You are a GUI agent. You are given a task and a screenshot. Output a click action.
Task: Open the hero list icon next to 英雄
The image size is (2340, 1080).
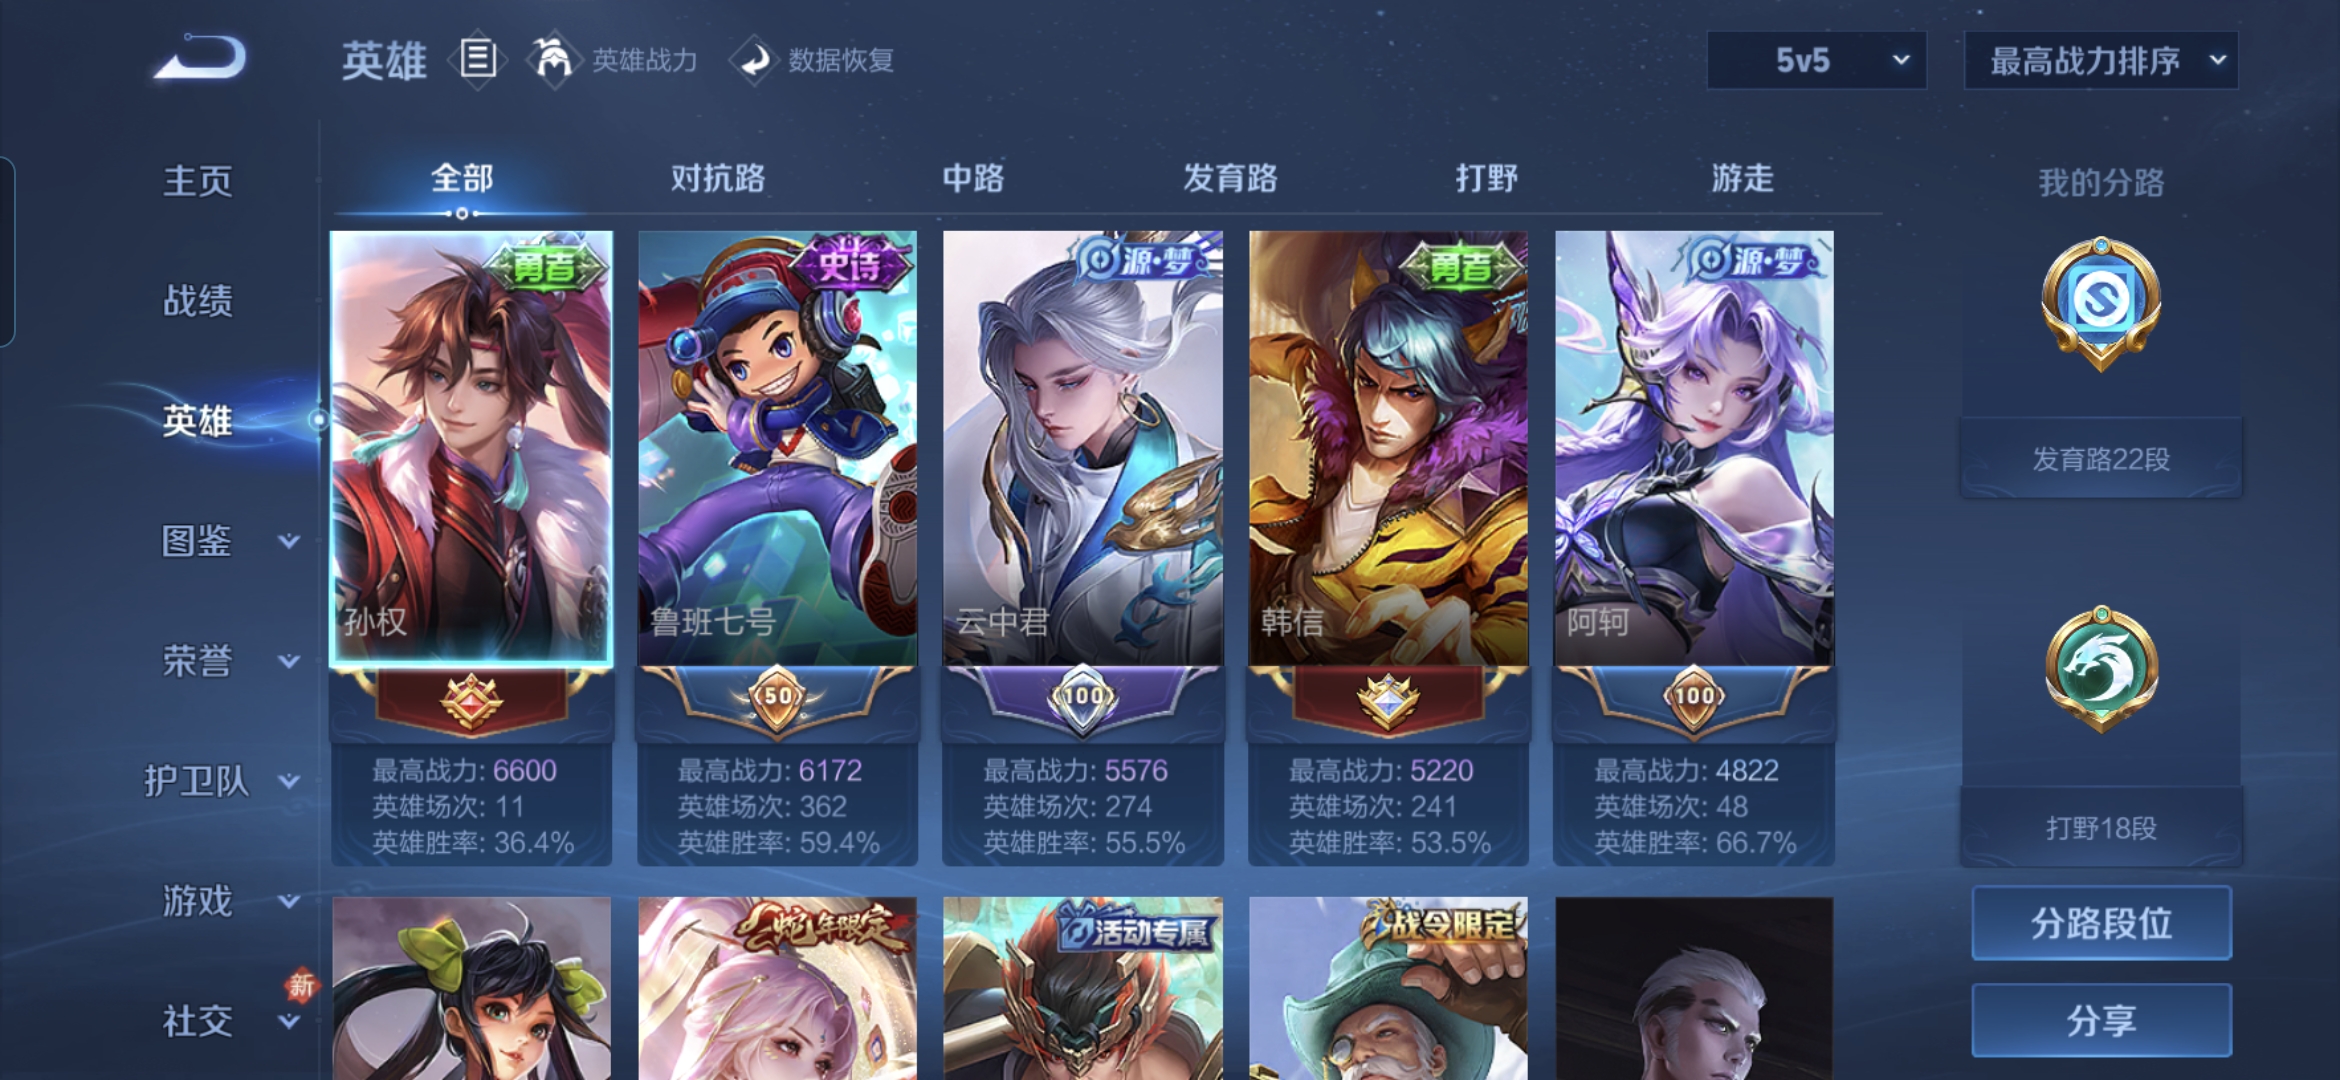pos(478,59)
